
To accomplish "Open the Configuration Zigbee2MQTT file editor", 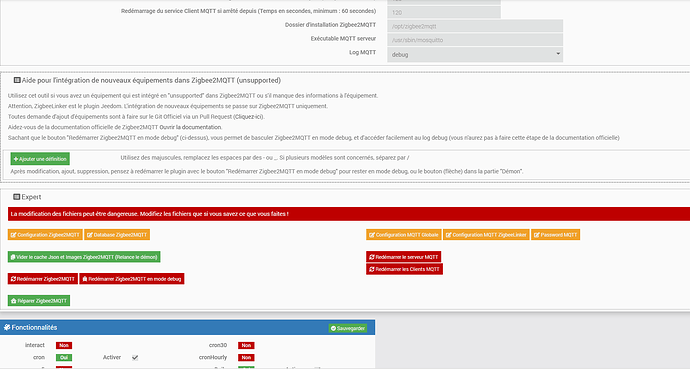I will click(x=45, y=235).
